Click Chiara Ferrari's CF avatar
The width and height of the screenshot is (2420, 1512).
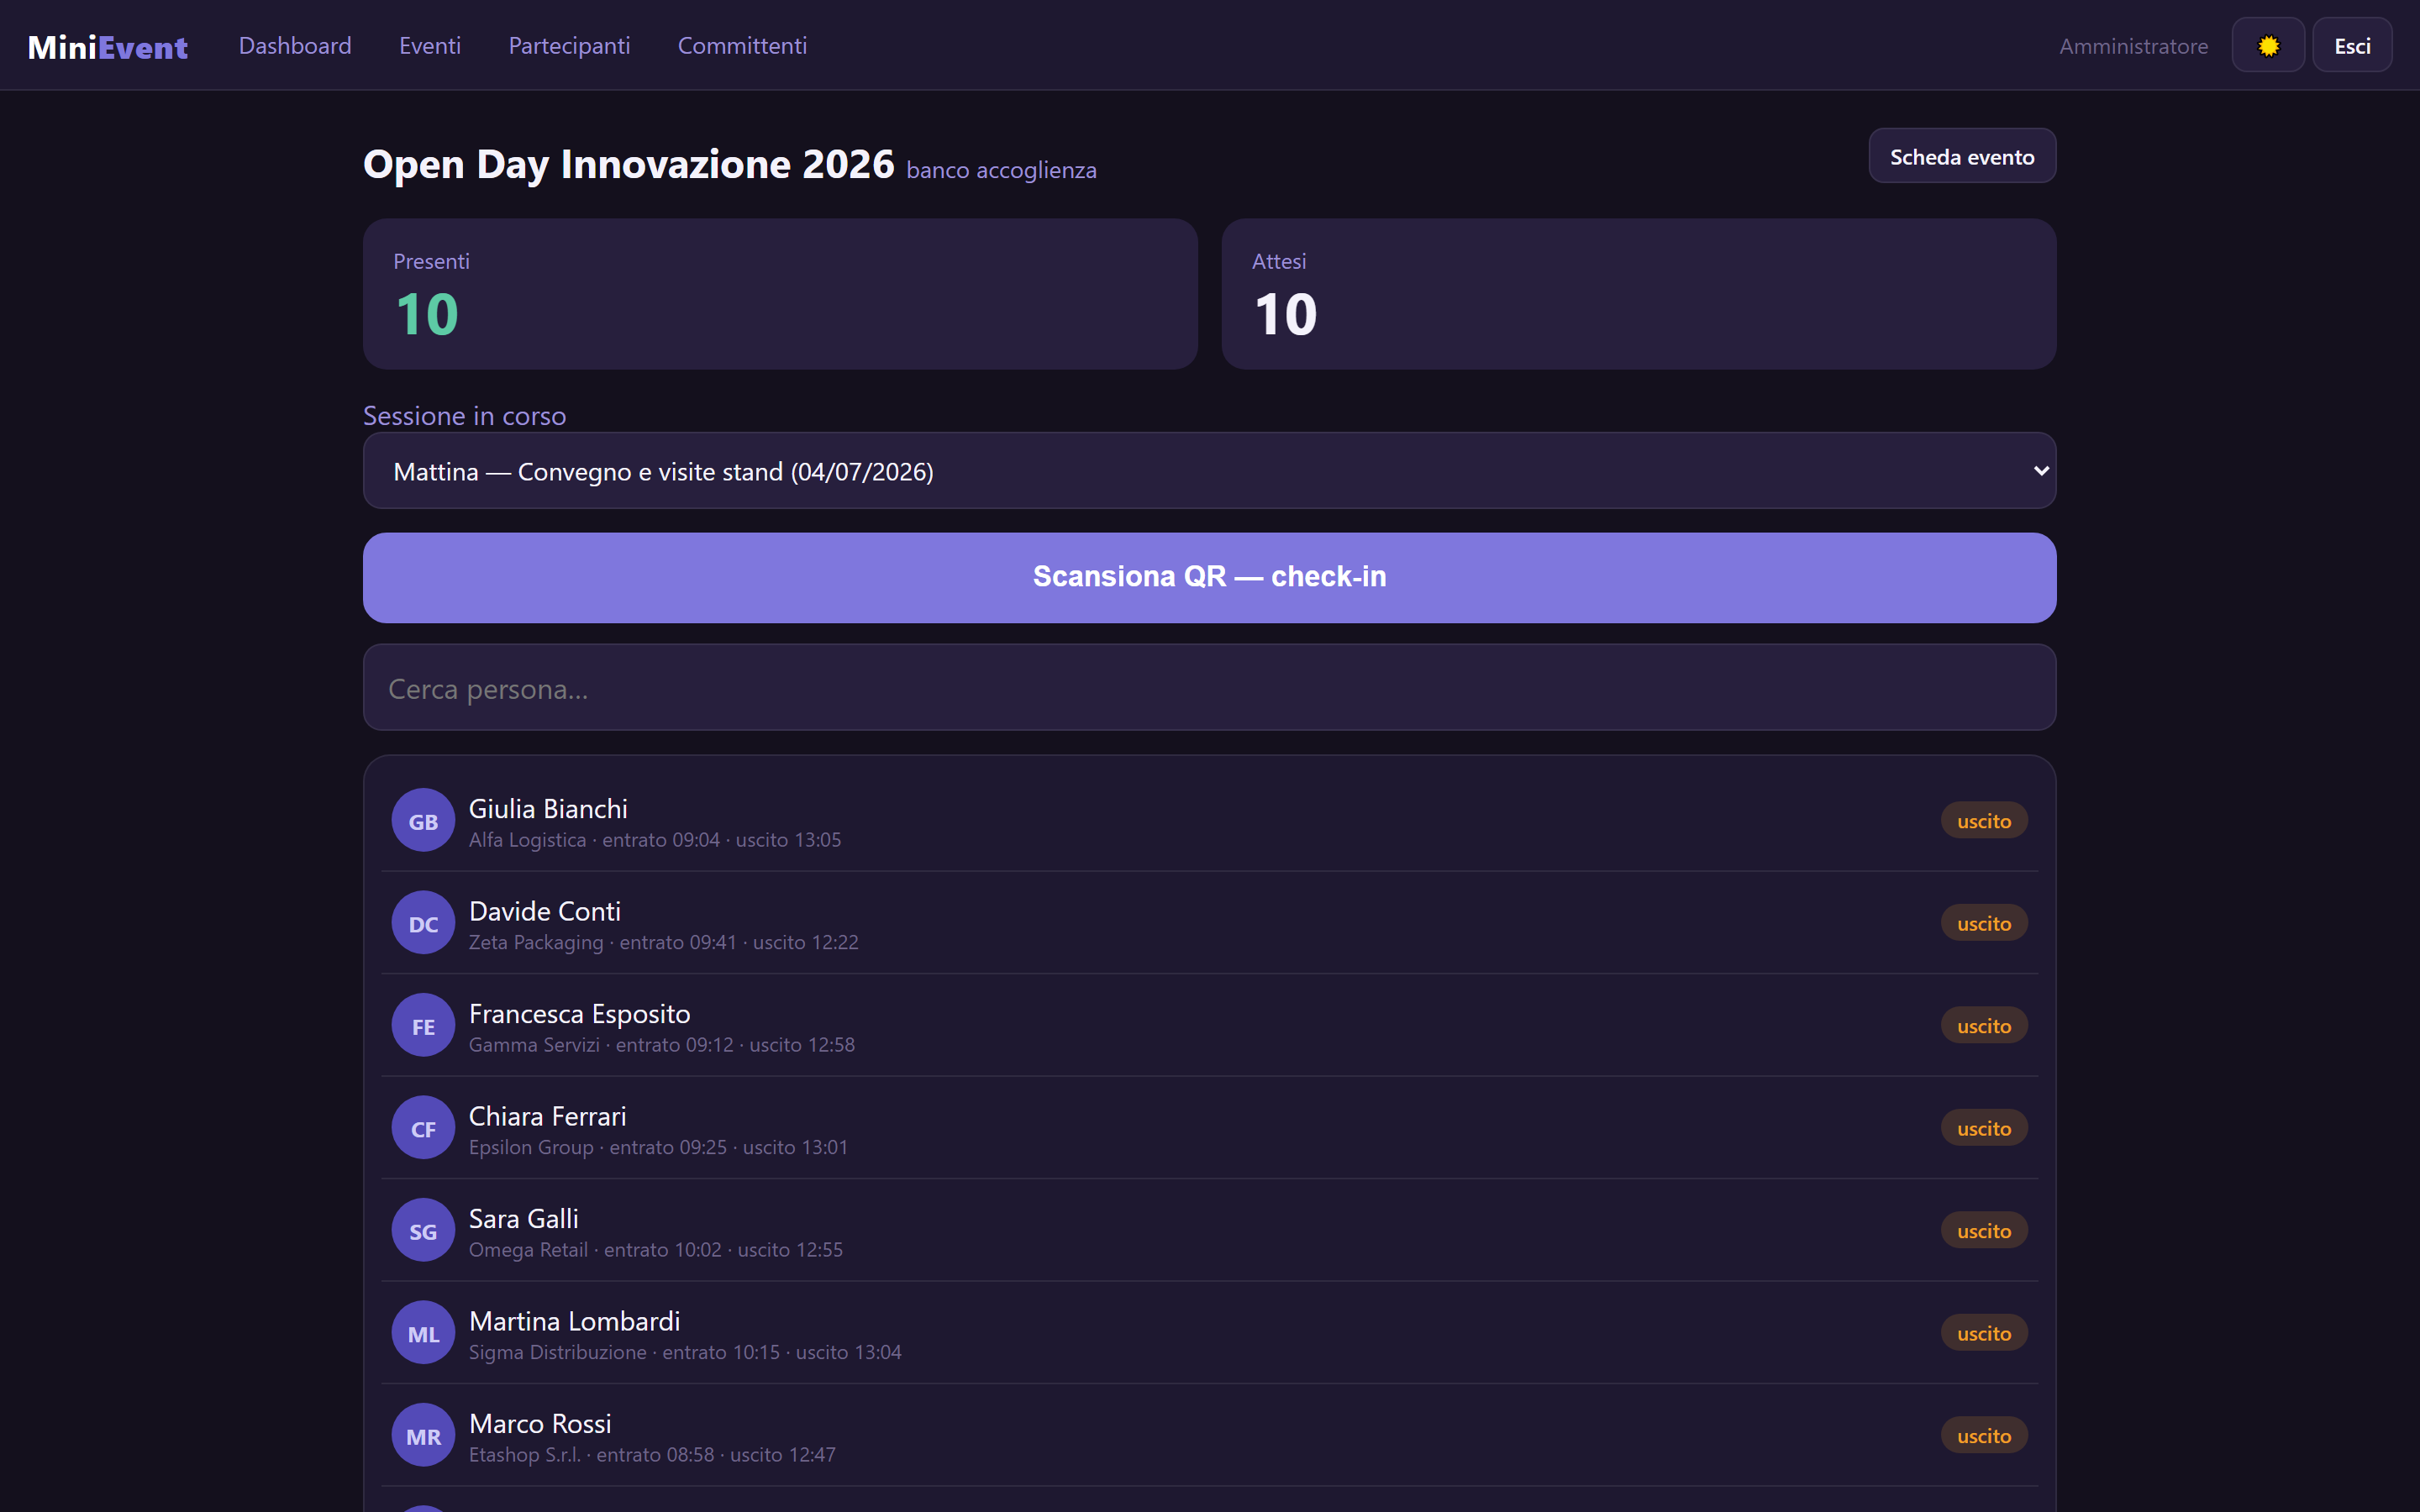tap(423, 1128)
